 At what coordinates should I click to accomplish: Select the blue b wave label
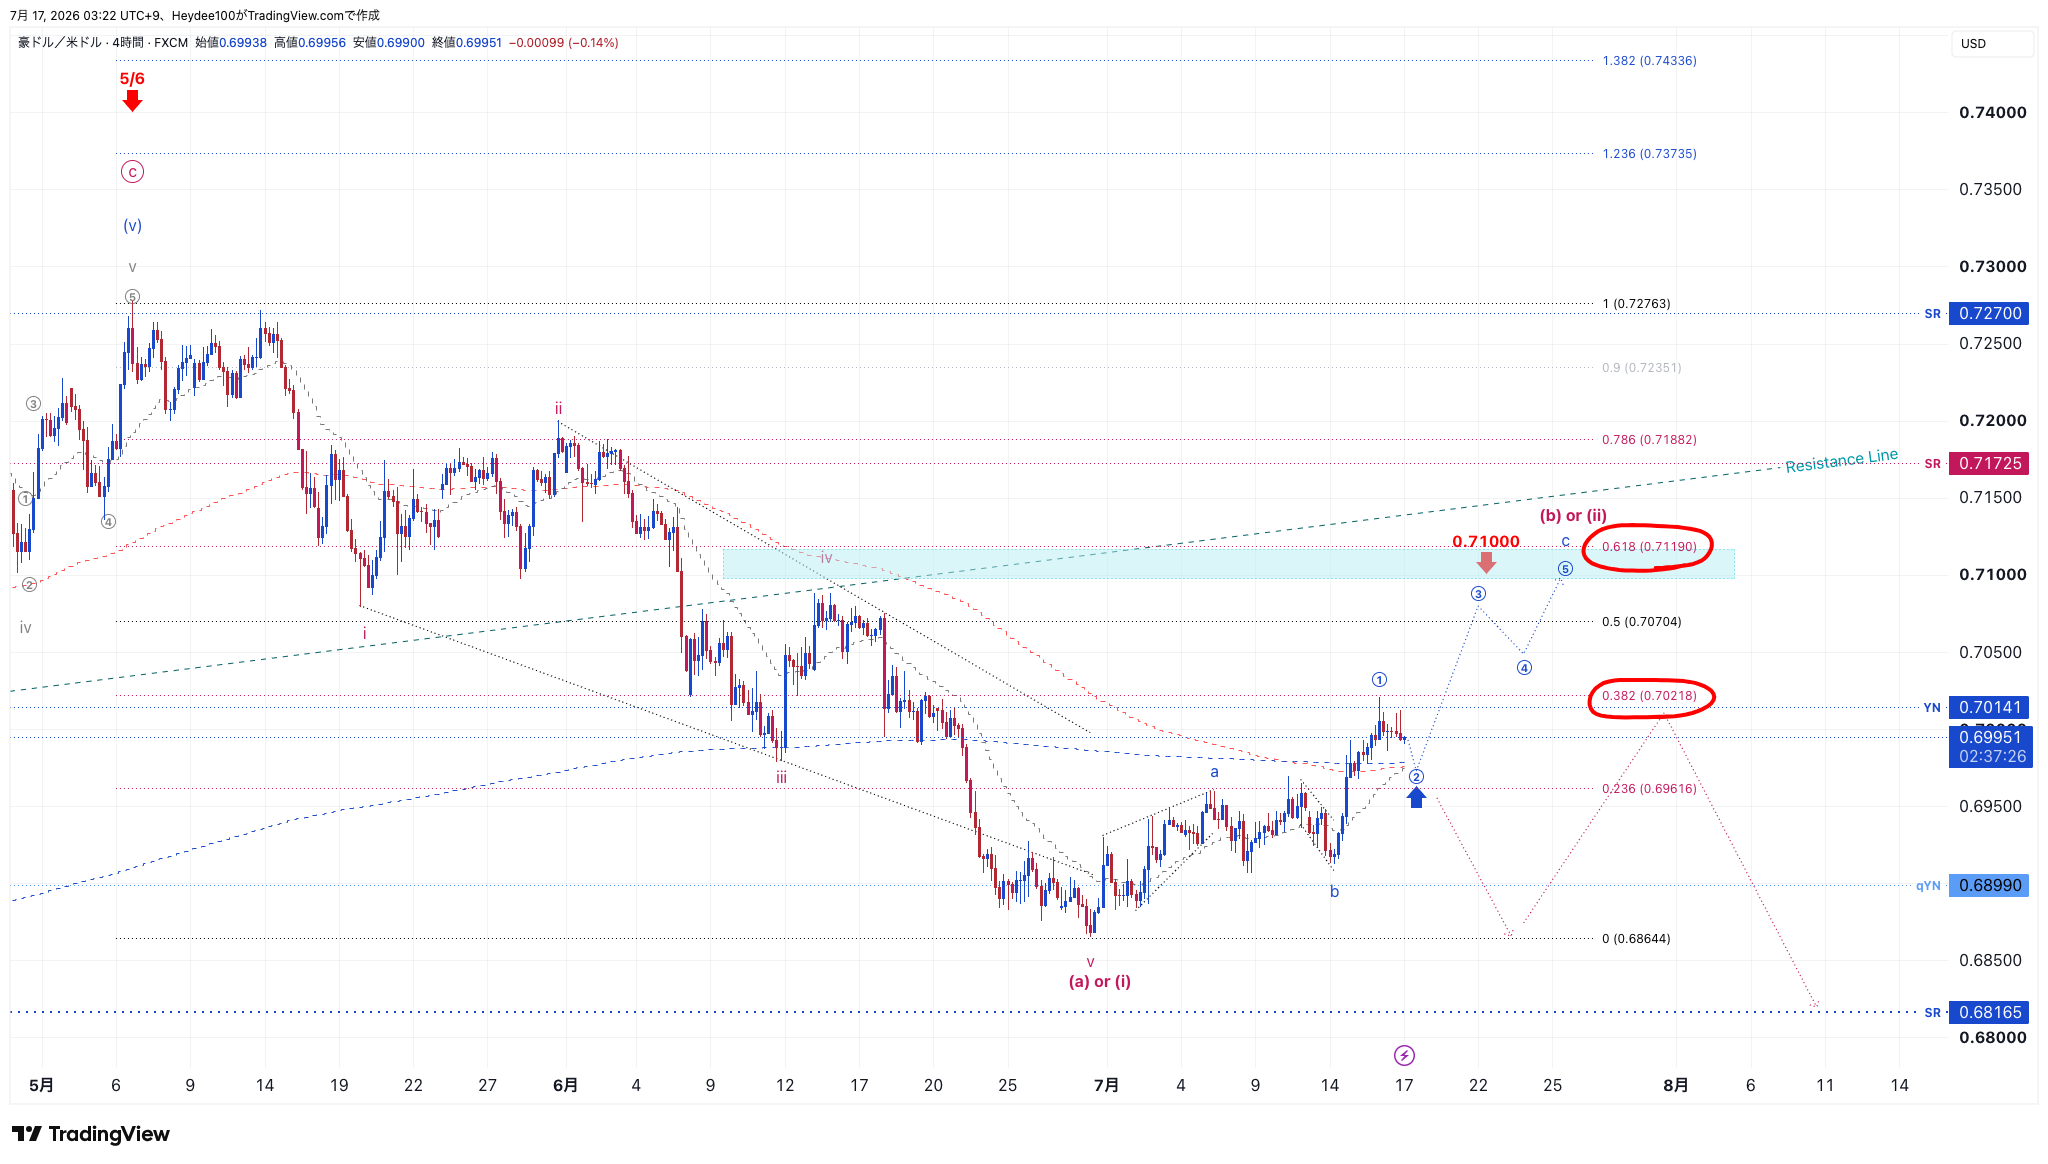[x=1334, y=891]
